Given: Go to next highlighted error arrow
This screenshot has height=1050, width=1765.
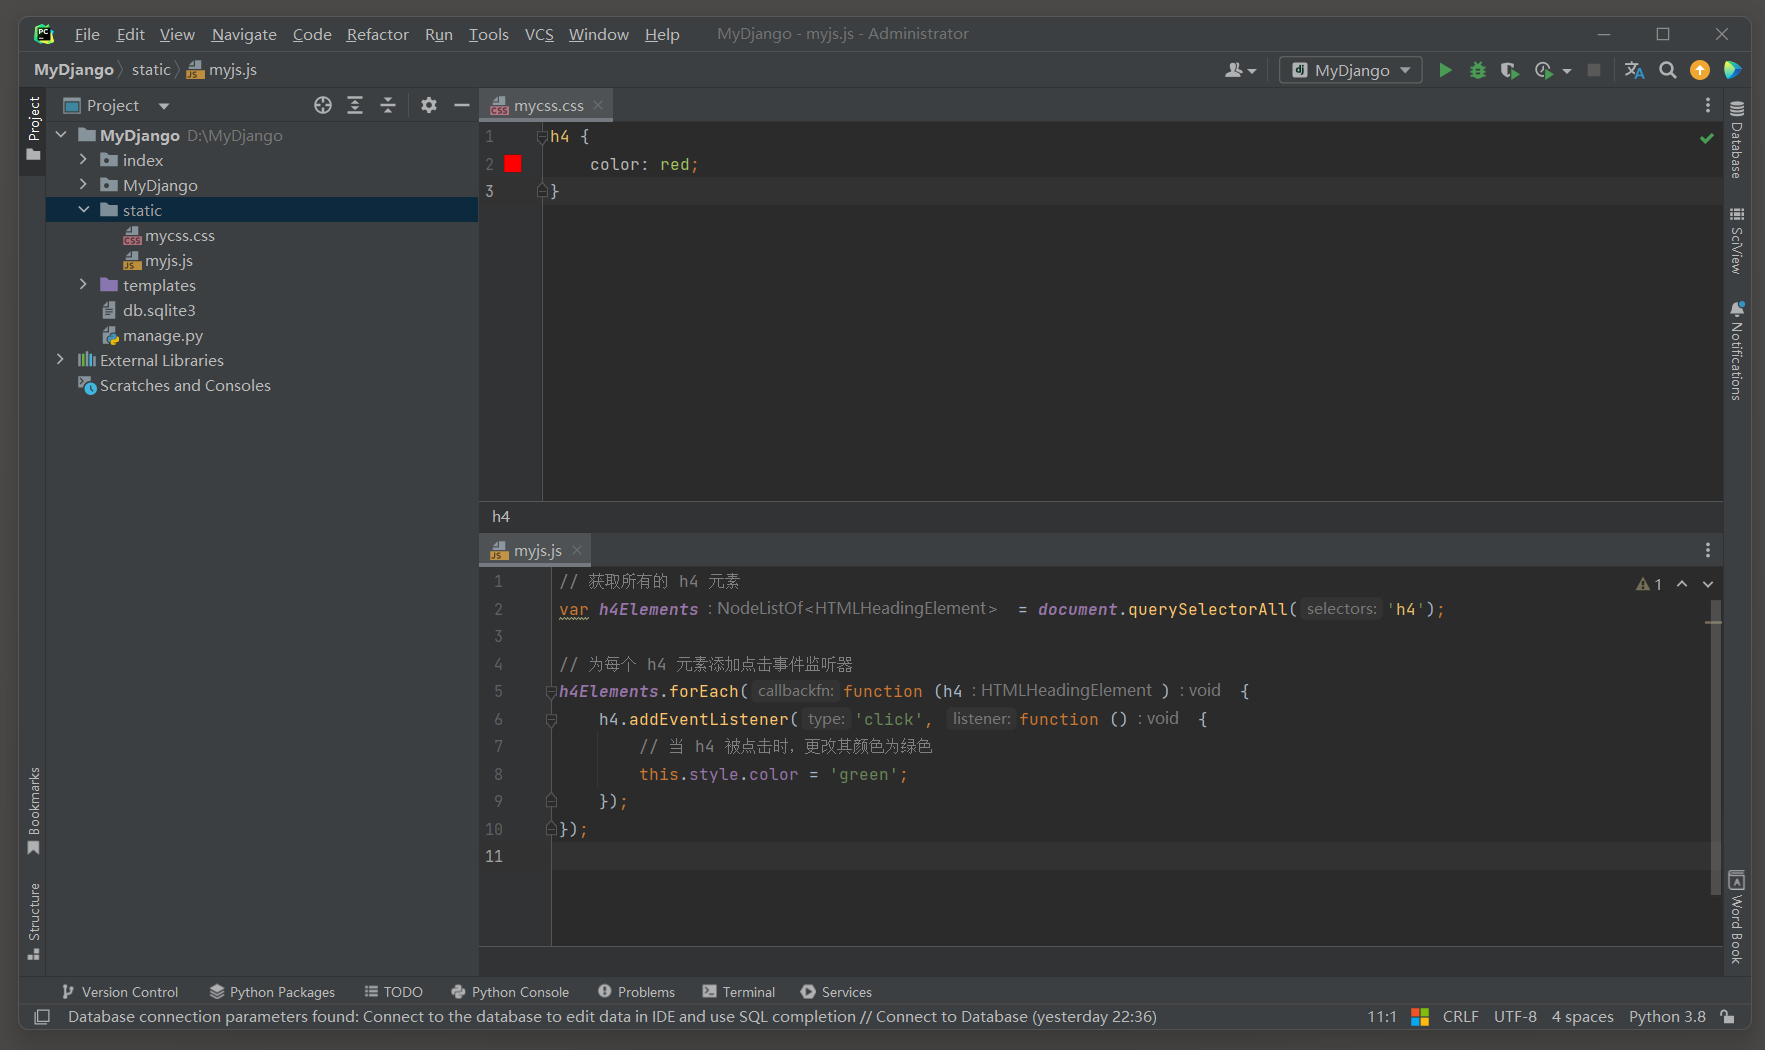Looking at the screenshot, I should pos(1708,584).
